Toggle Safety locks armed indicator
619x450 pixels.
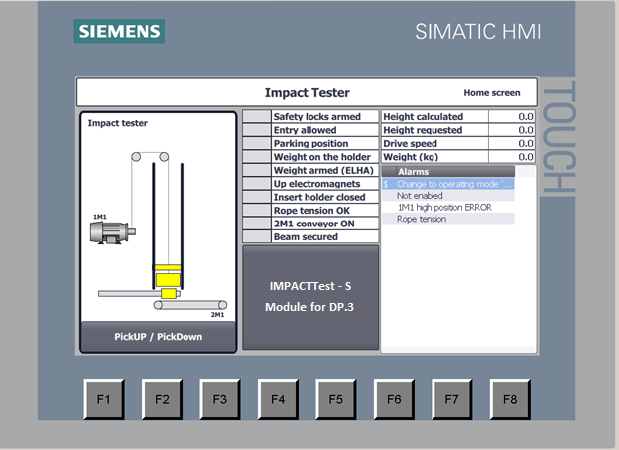click(257, 116)
